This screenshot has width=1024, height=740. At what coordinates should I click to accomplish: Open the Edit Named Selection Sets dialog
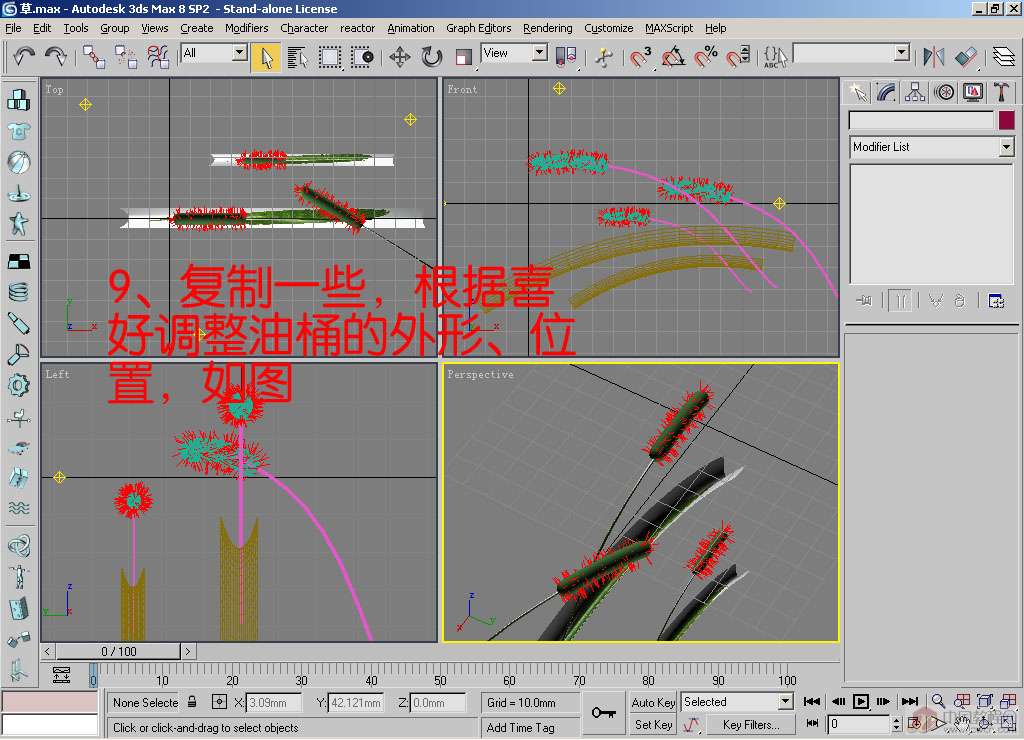point(775,57)
